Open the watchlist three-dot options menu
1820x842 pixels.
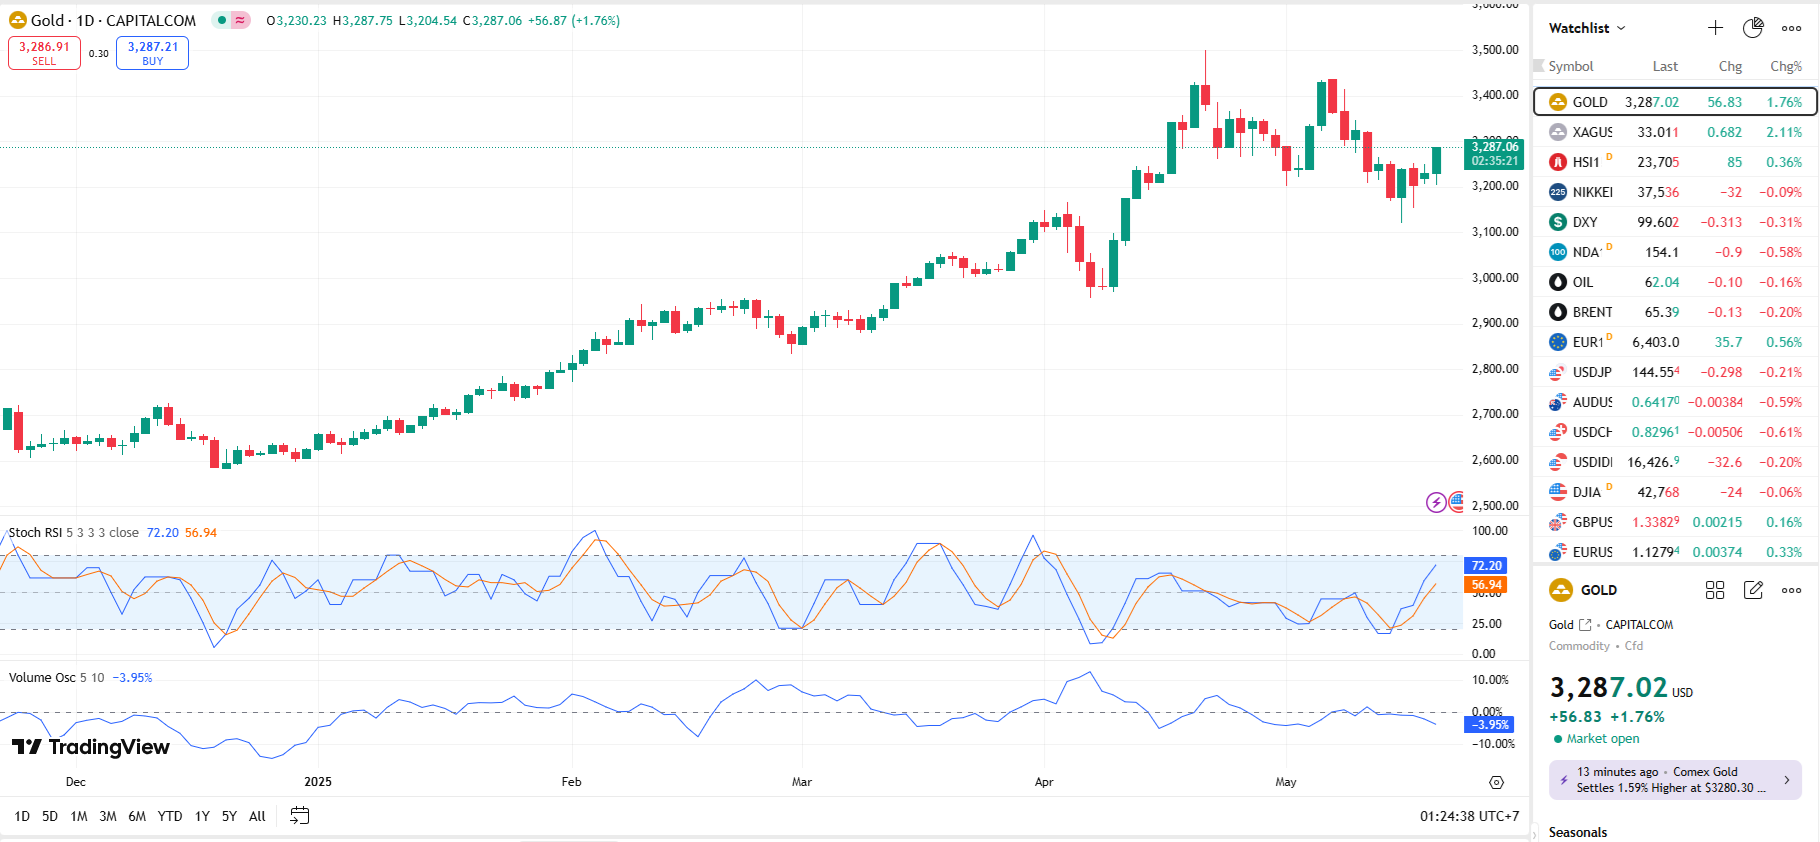(x=1791, y=28)
